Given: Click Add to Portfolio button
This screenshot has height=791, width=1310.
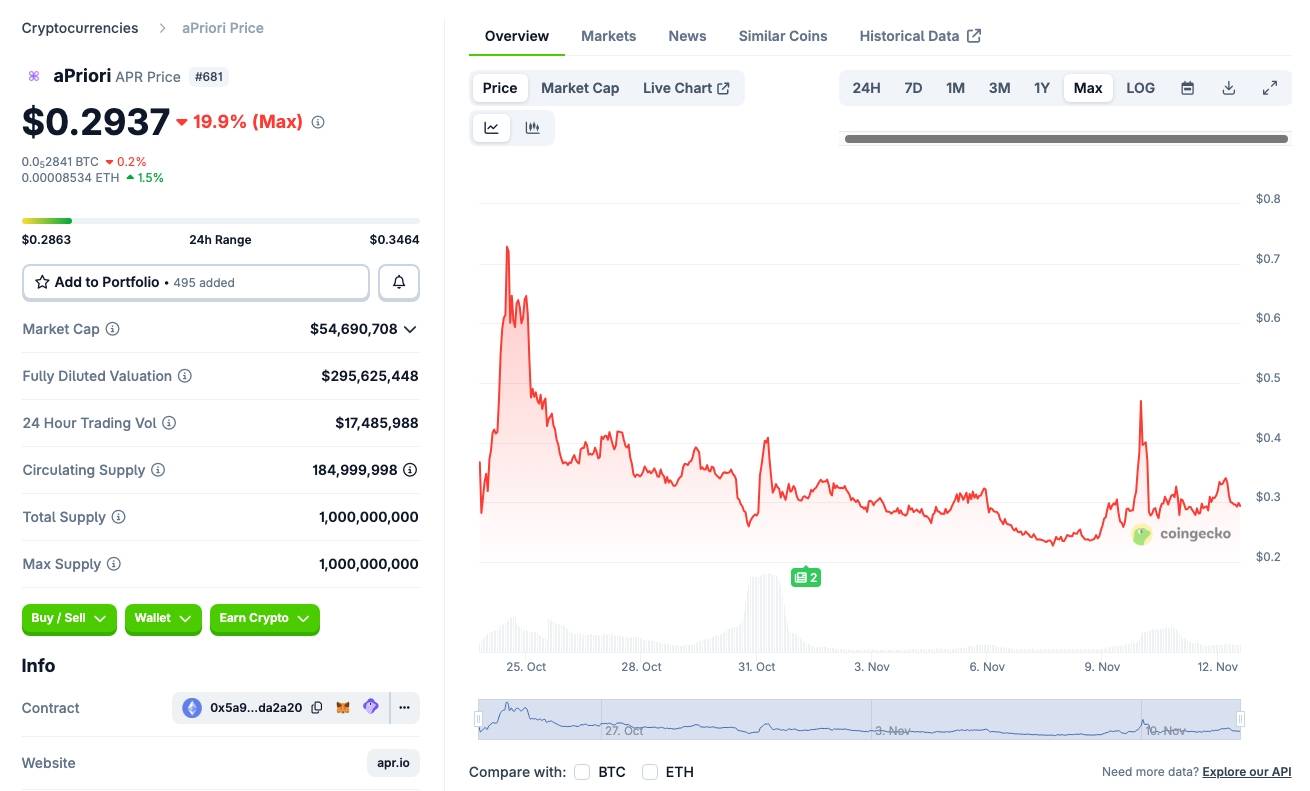Looking at the screenshot, I should click(x=196, y=283).
